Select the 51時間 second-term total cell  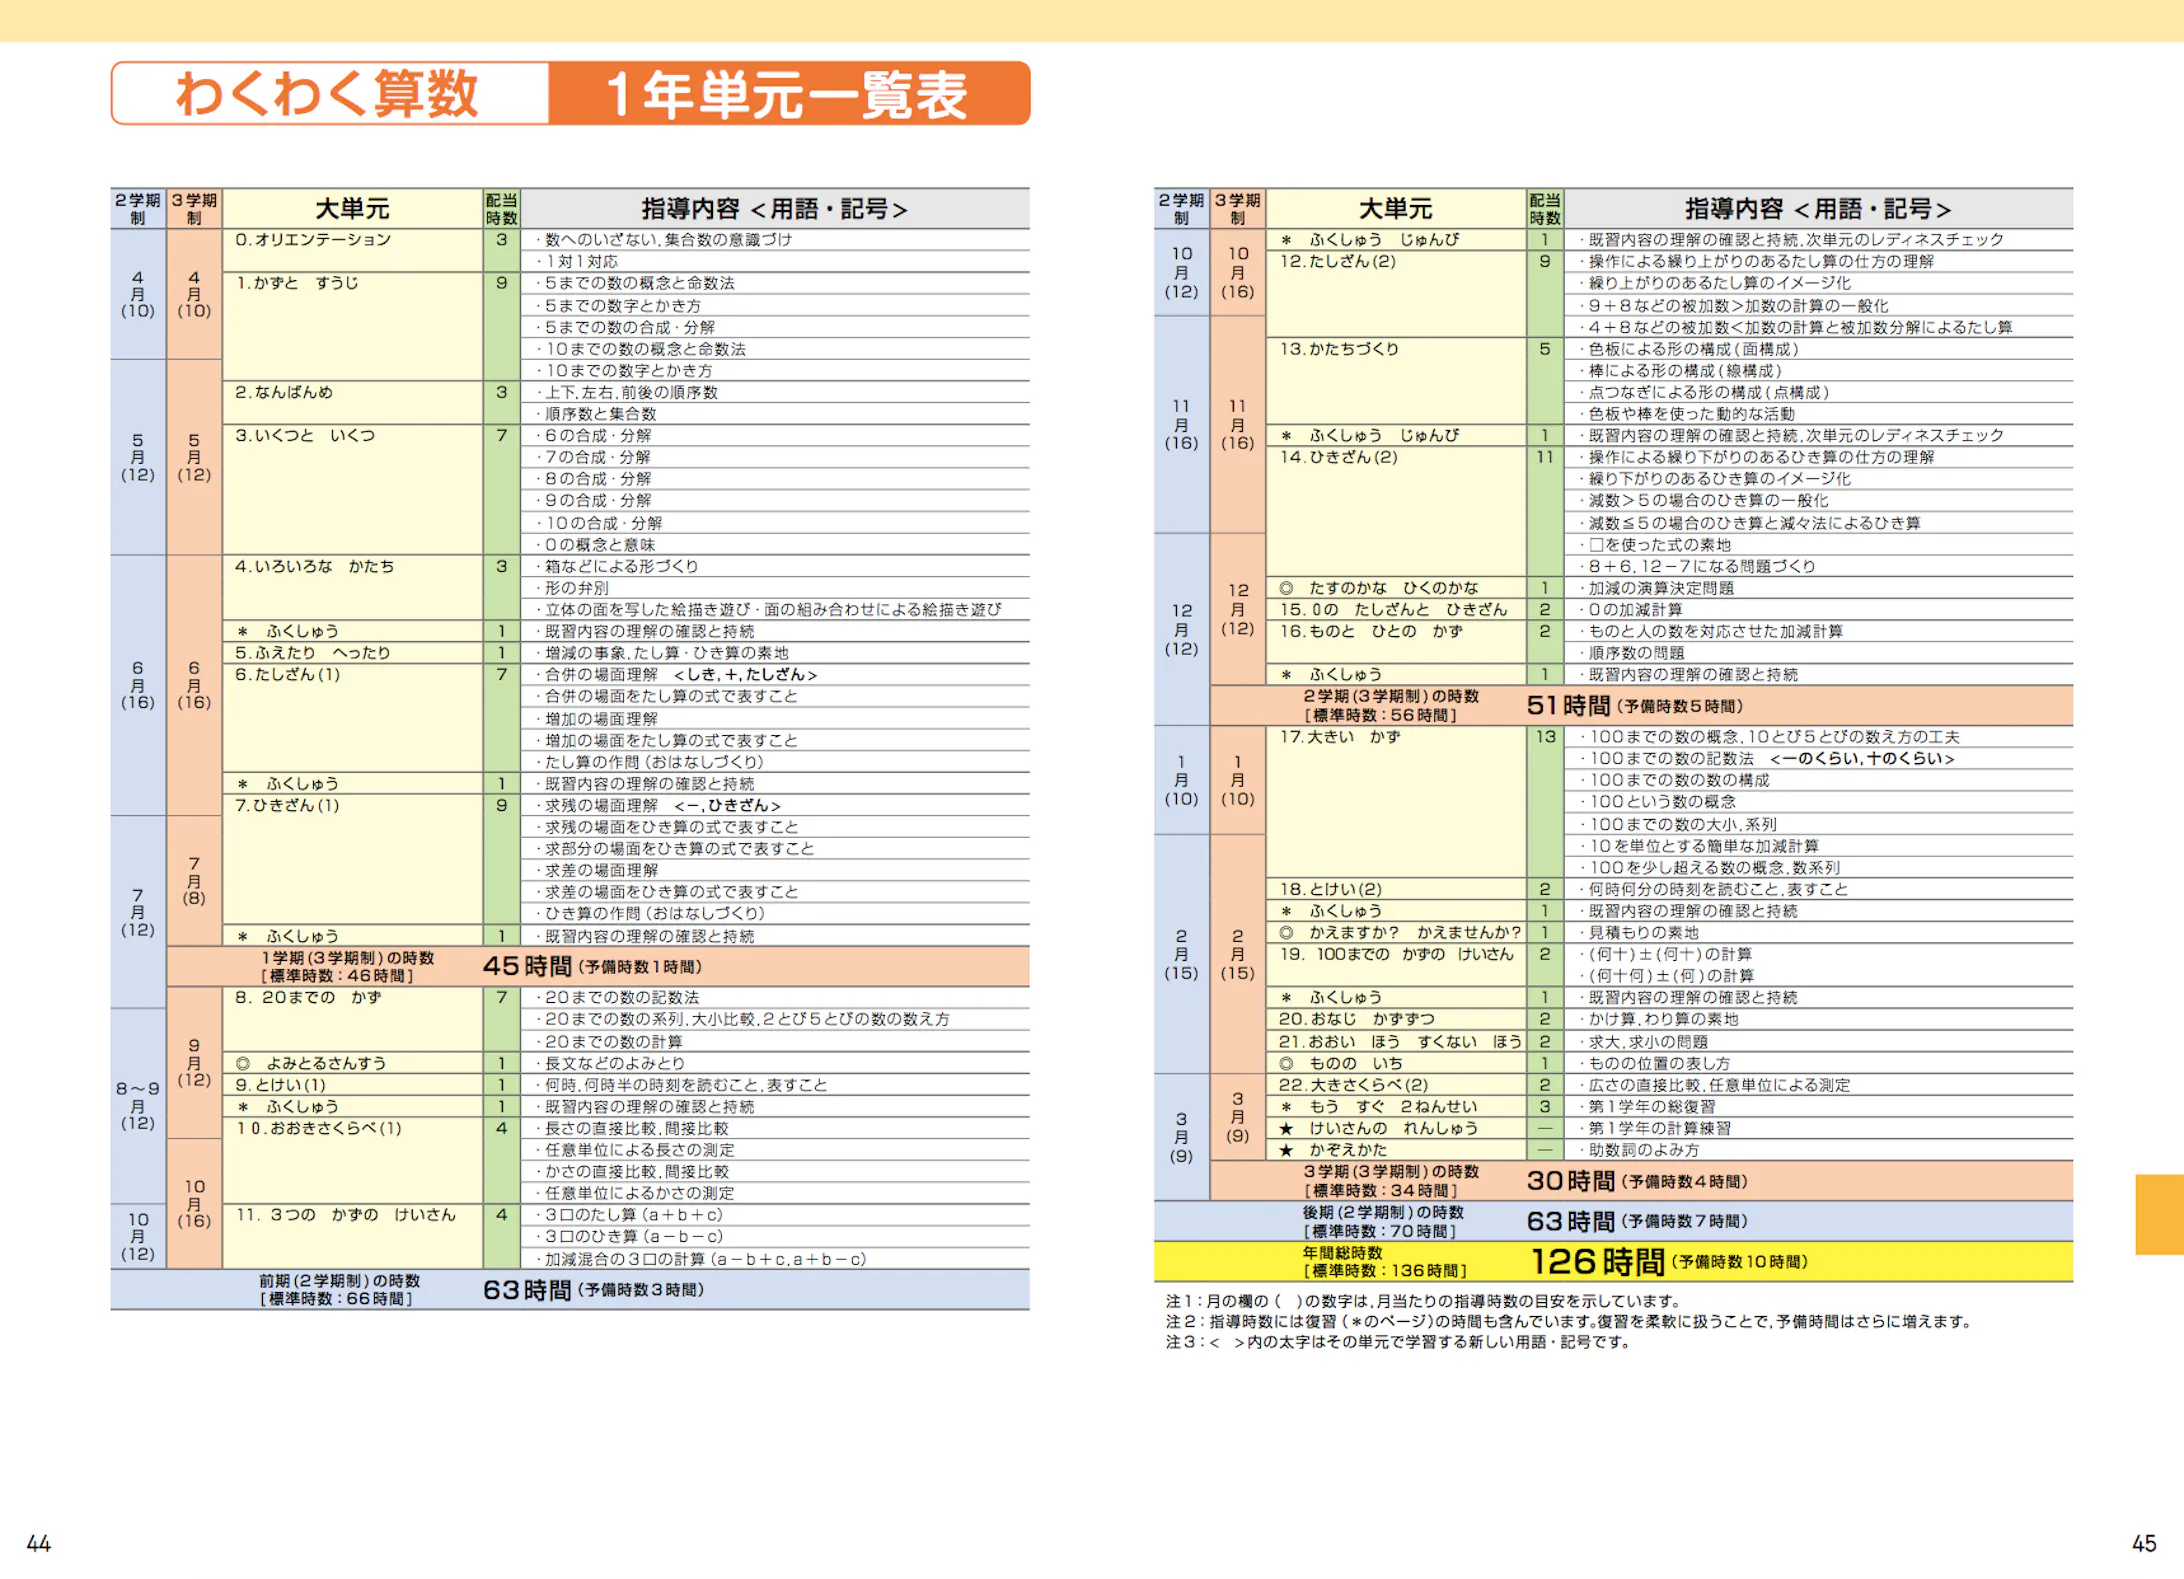(1568, 705)
